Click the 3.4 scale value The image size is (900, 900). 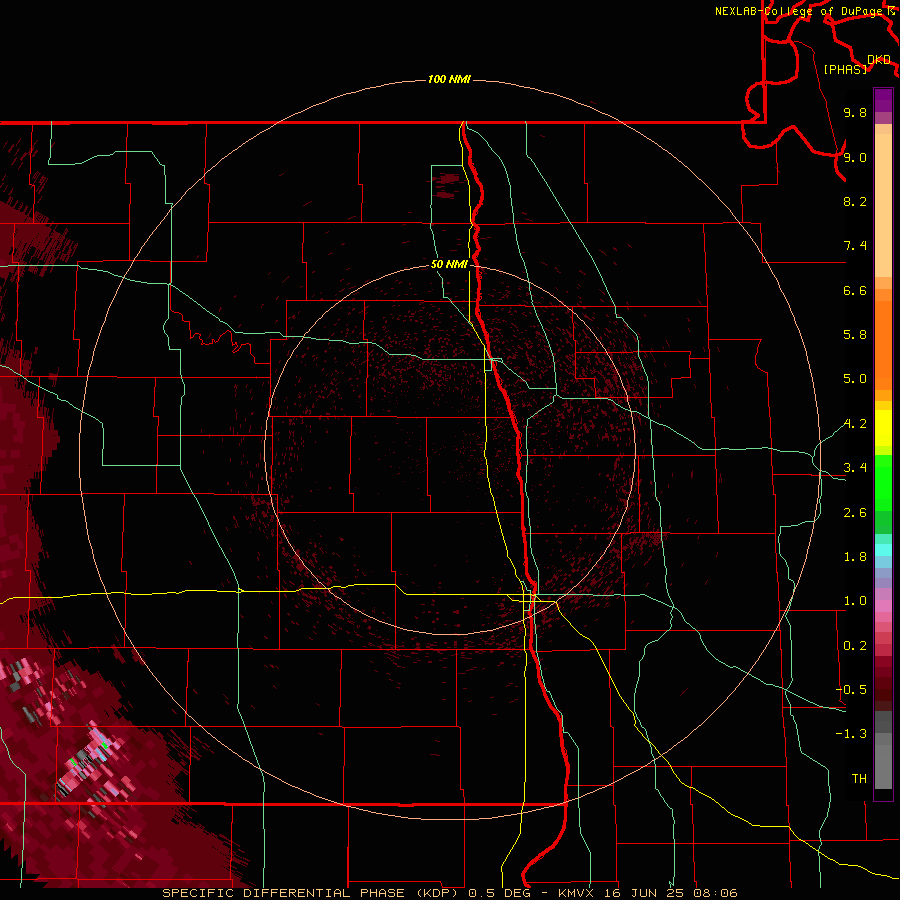[855, 468]
